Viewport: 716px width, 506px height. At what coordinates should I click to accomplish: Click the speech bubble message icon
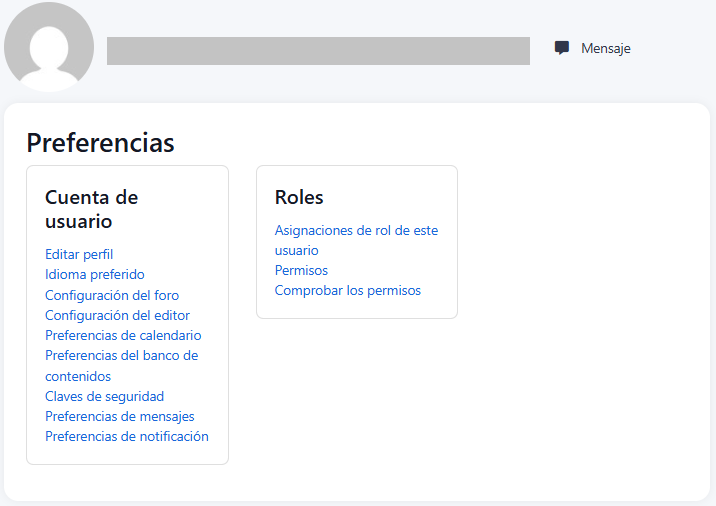tap(562, 48)
